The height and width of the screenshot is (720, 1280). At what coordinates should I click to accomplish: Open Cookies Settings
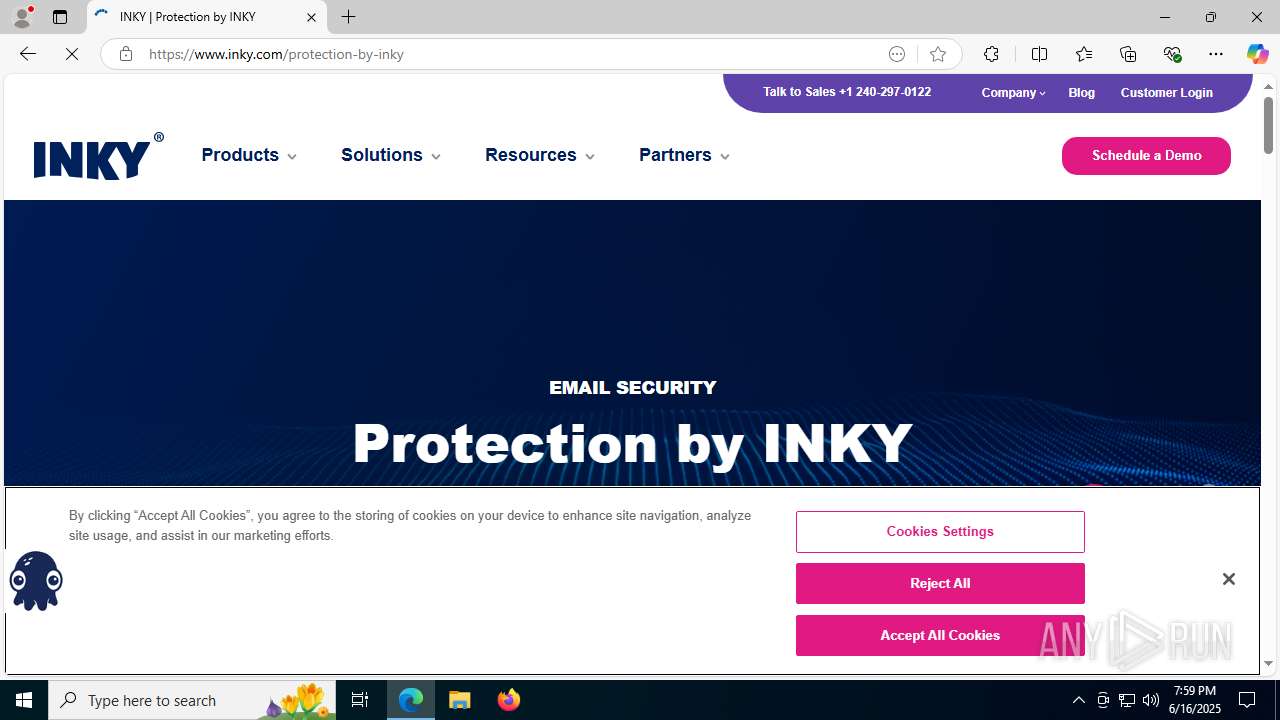pyautogui.click(x=940, y=531)
